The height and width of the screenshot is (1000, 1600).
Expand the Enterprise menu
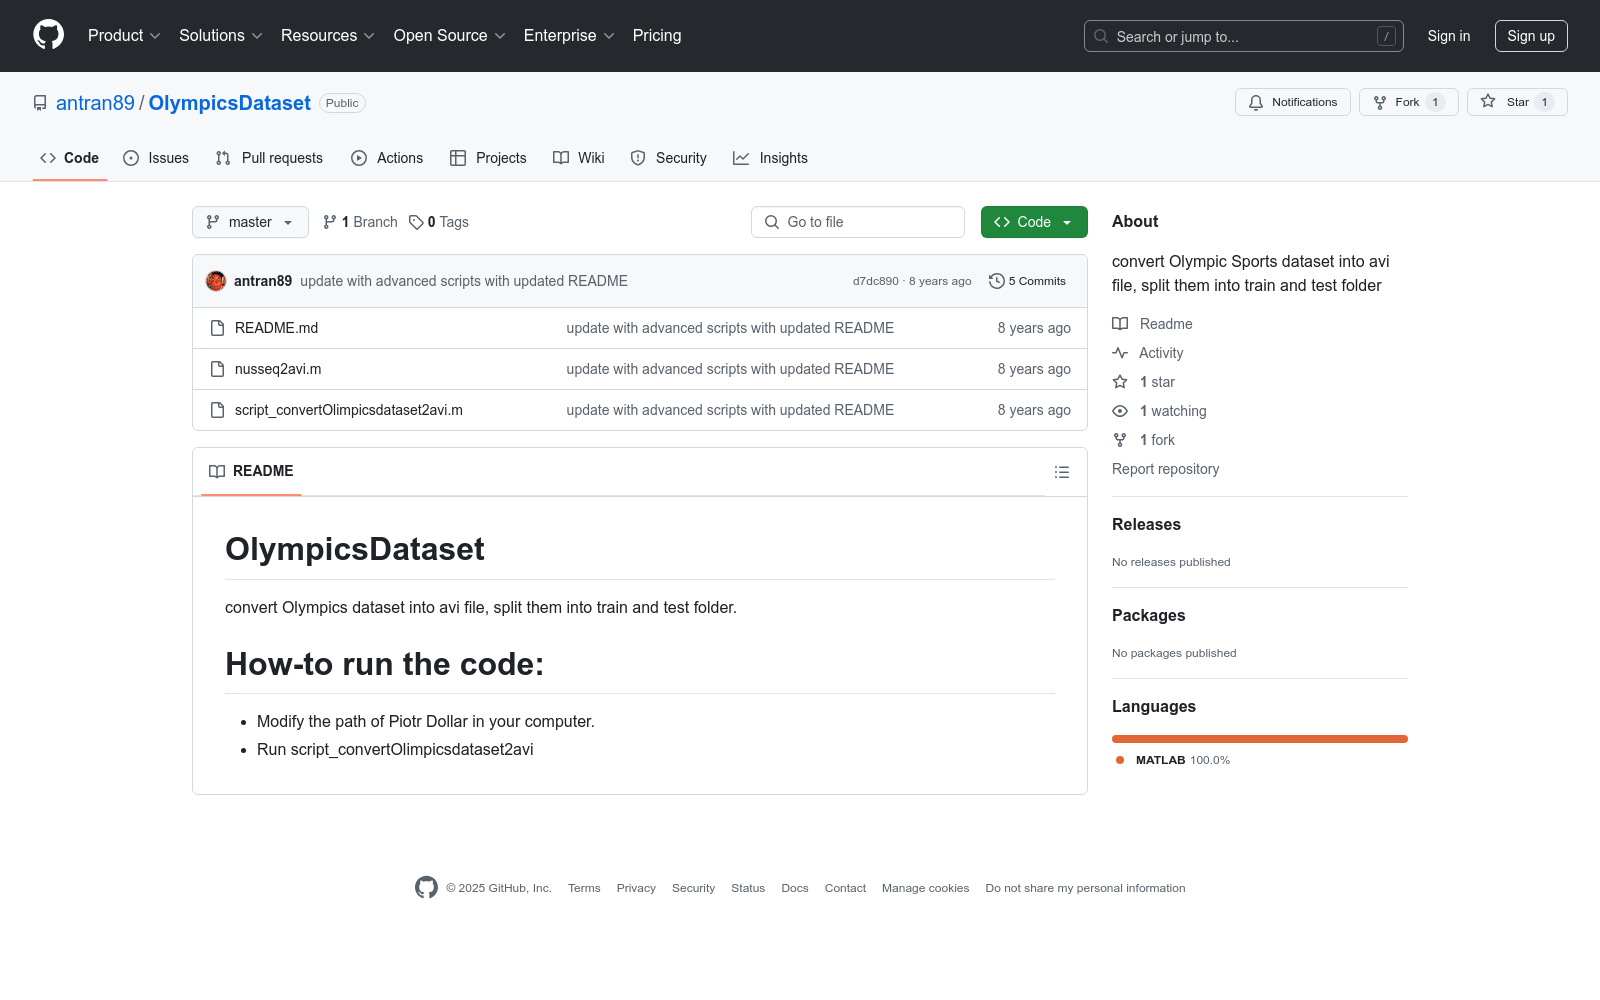pyautogui.click(x=569, y=36)
